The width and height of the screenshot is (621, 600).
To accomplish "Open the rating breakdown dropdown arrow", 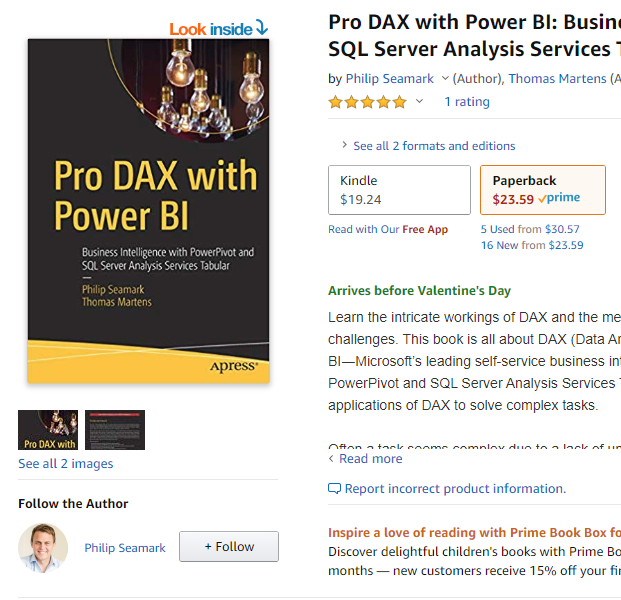I will pos(420,102).
